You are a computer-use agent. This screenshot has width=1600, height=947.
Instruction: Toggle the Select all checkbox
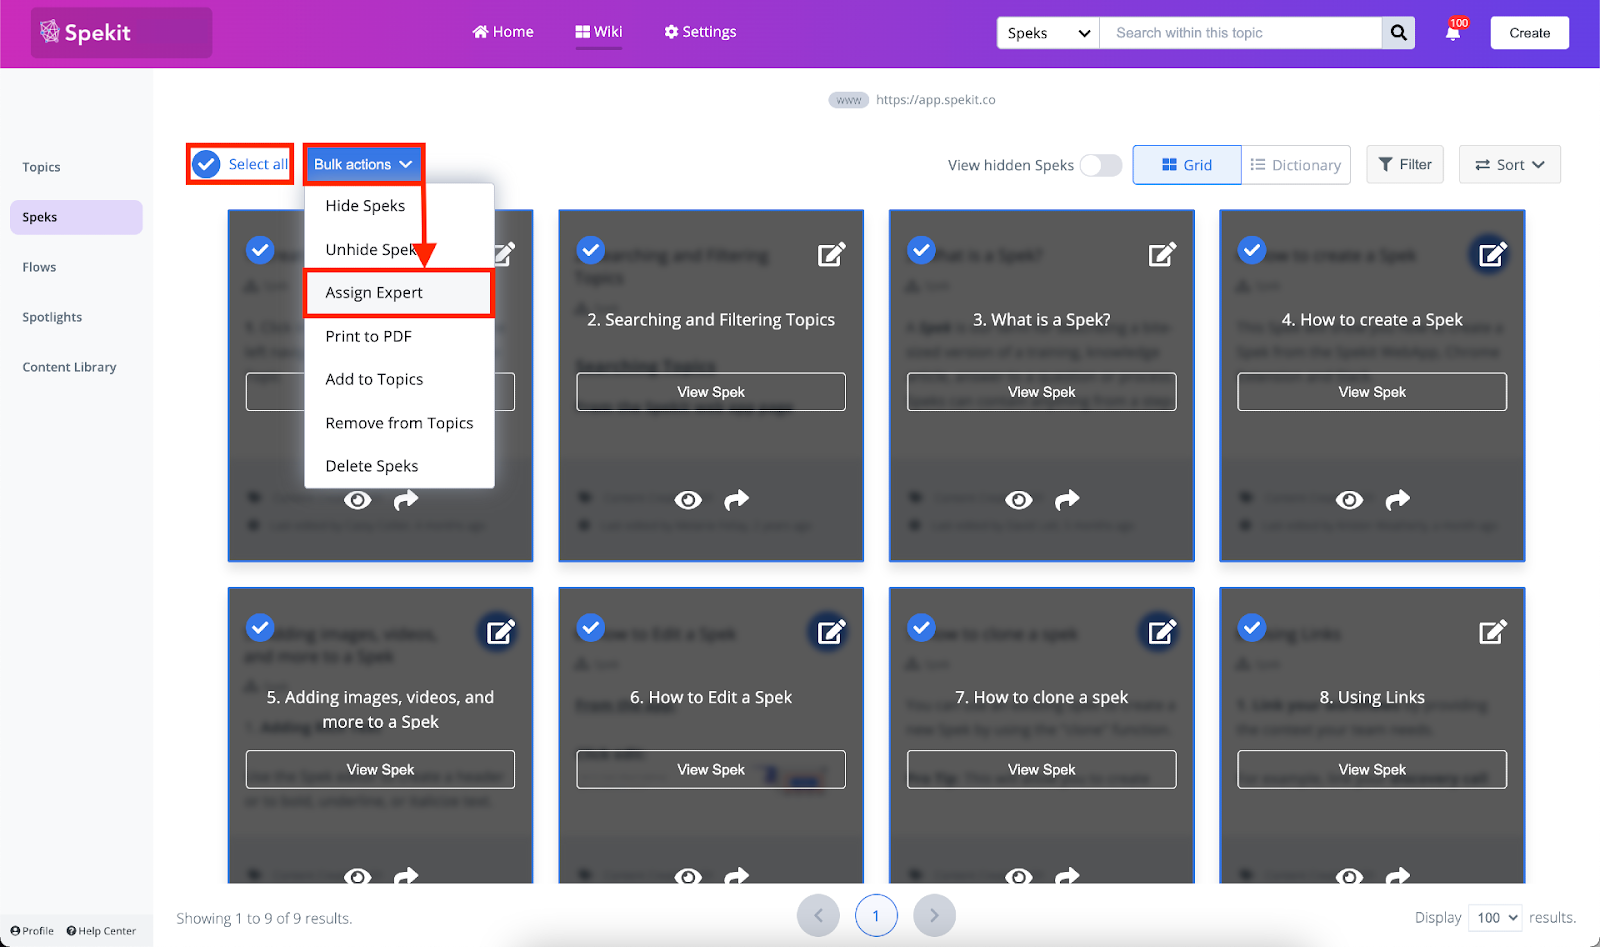pos(206,164)
